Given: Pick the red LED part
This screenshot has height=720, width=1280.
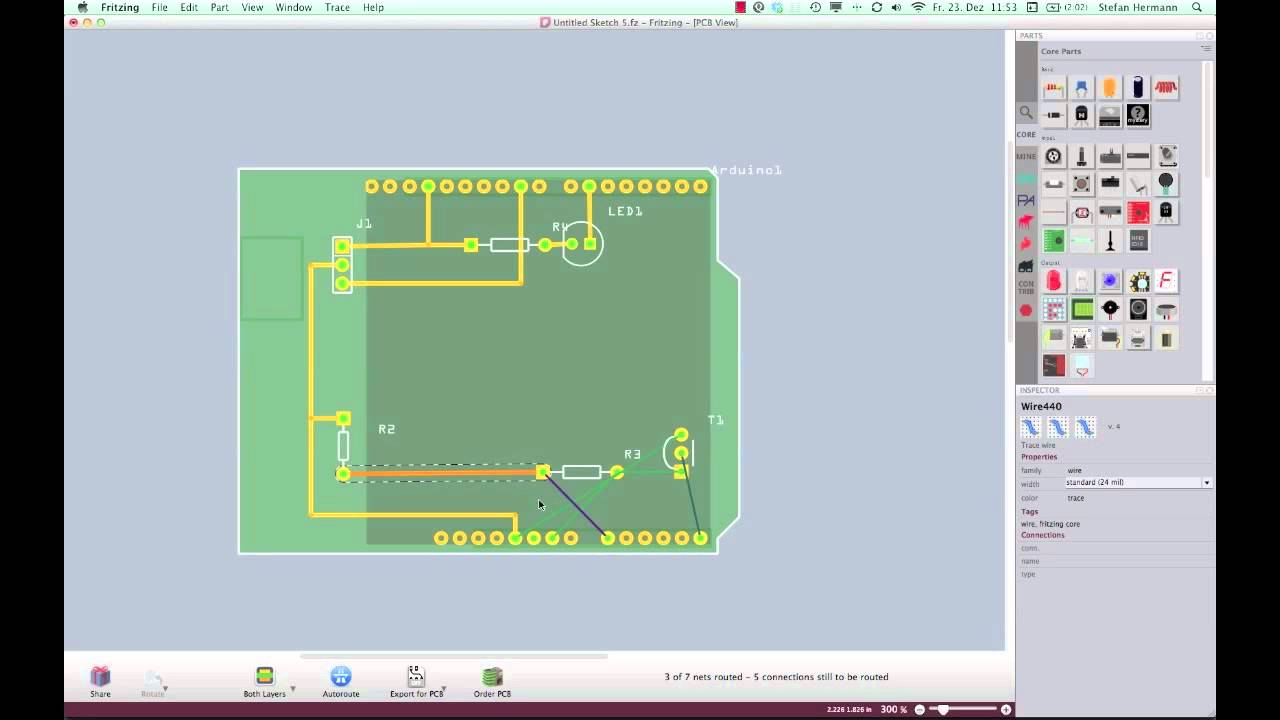Looking at the screenshot, I should coord(1053,282).
